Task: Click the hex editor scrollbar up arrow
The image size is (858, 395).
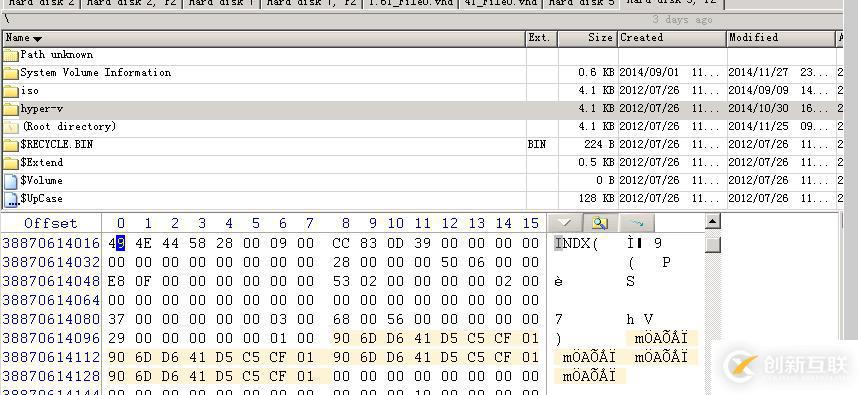Action: pos(712,222)
